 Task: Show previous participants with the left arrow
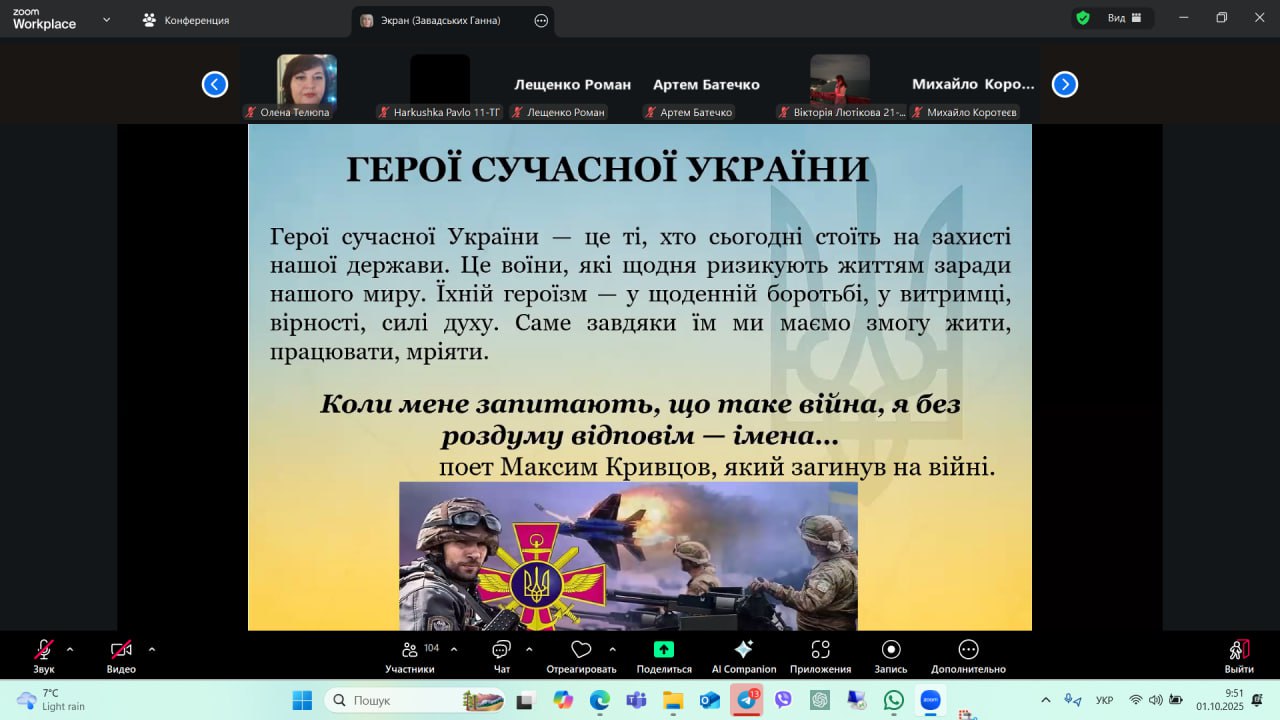coord(215,84)
